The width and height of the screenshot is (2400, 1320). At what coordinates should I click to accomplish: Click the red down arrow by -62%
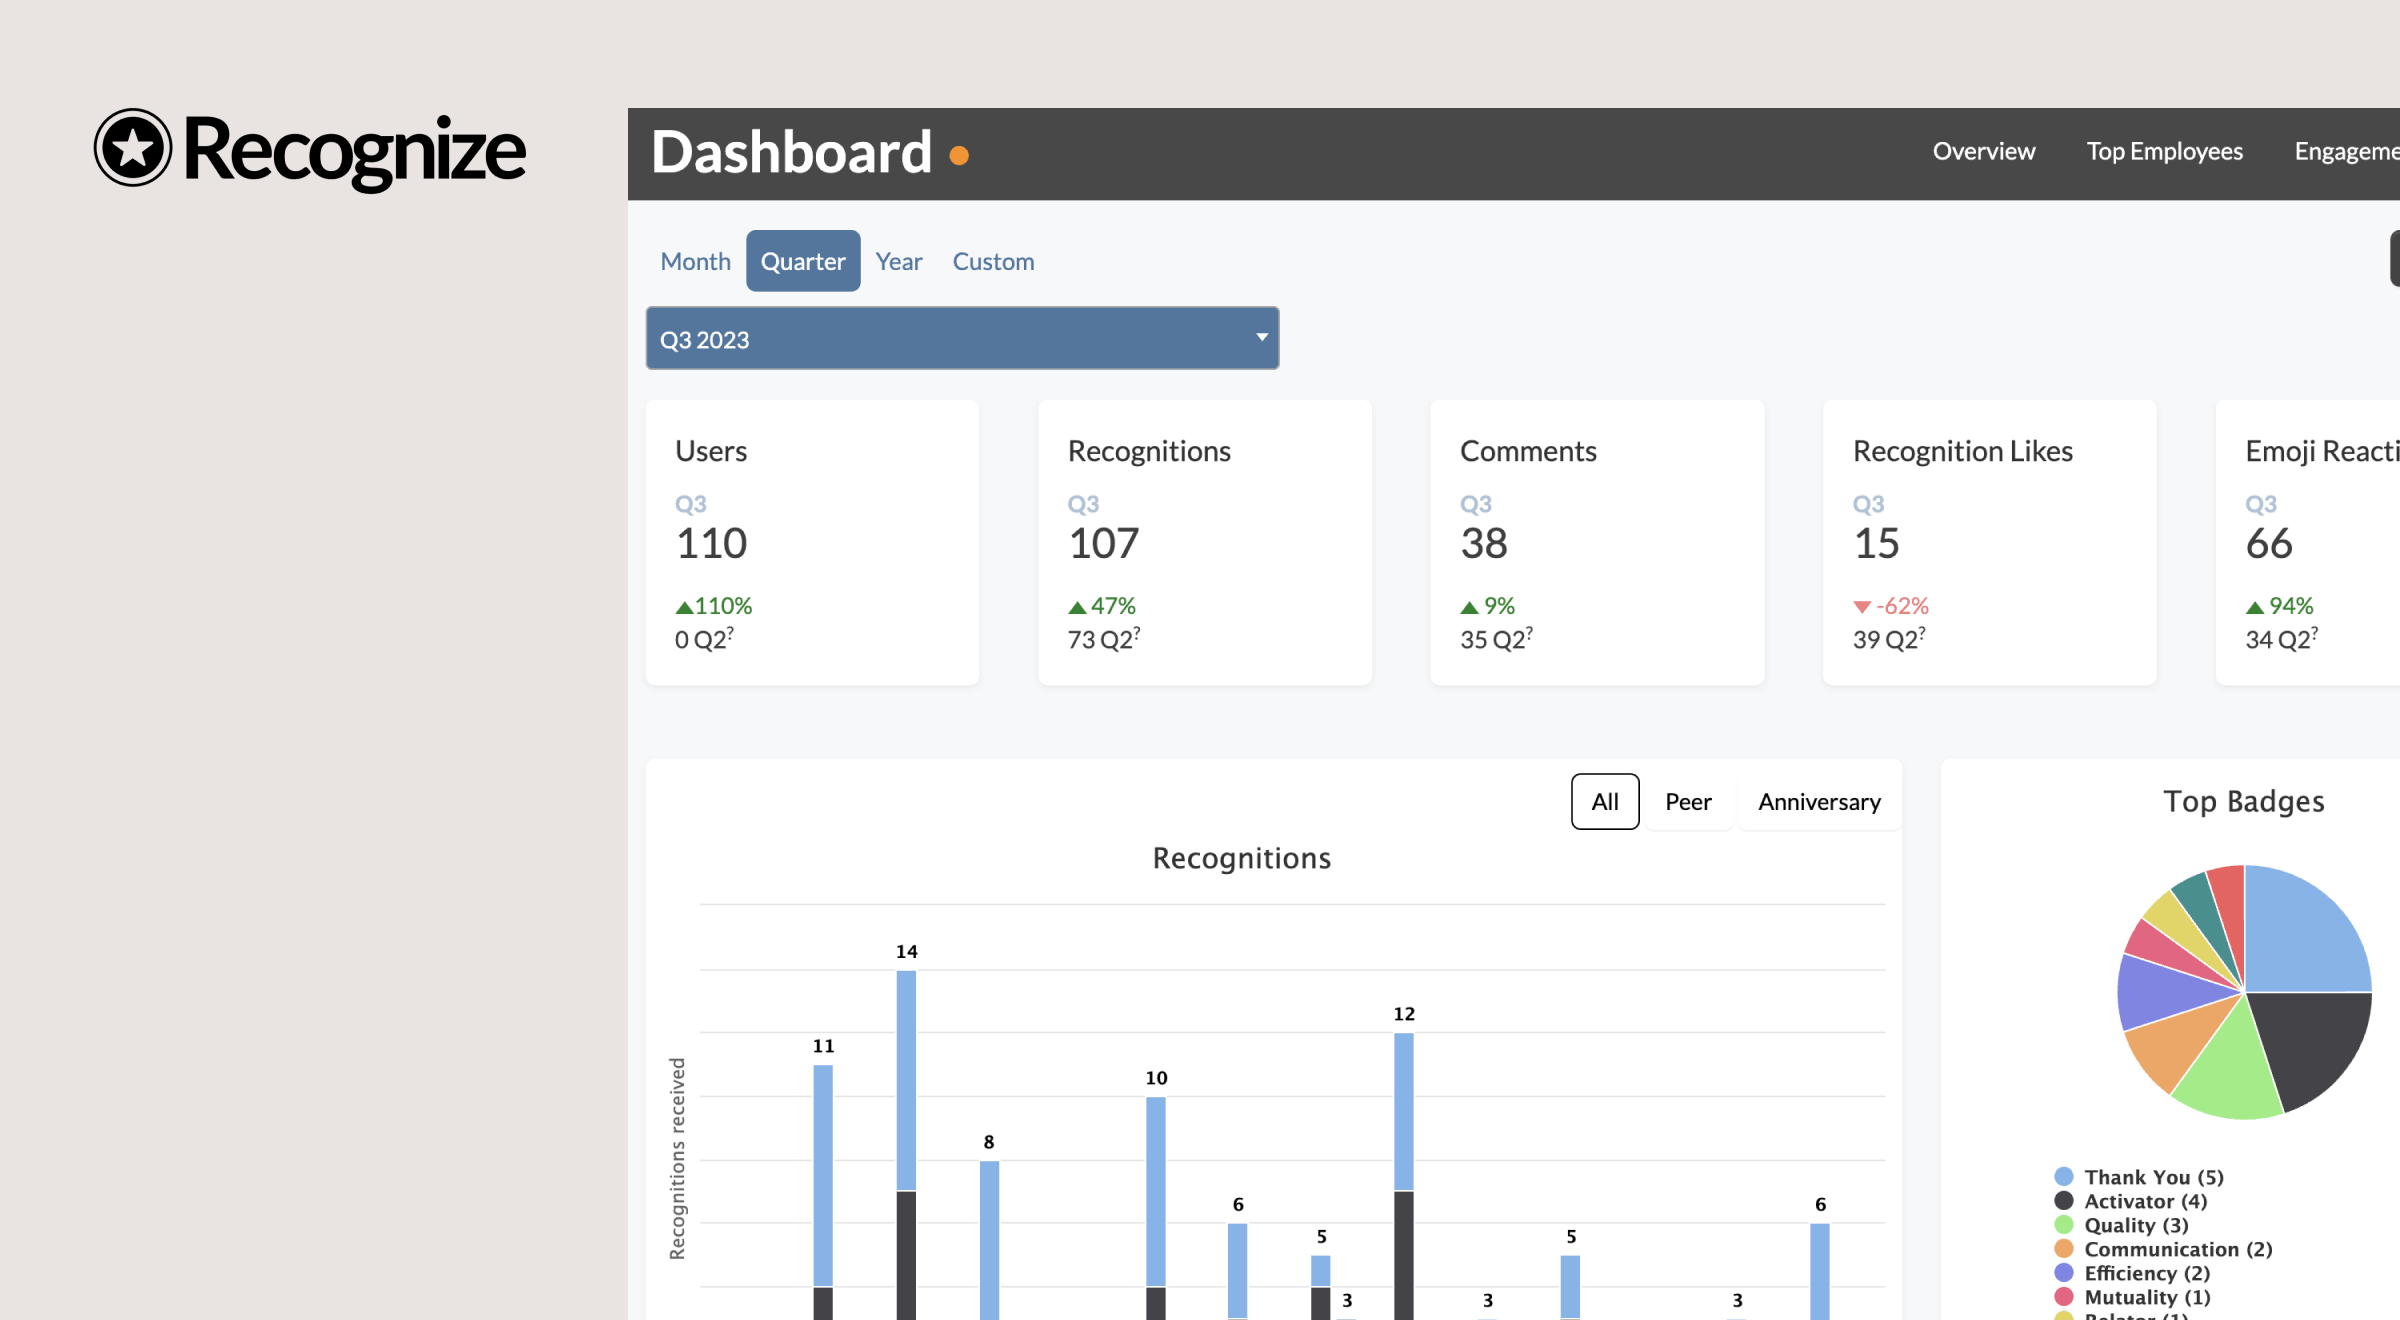(1862, 607)
